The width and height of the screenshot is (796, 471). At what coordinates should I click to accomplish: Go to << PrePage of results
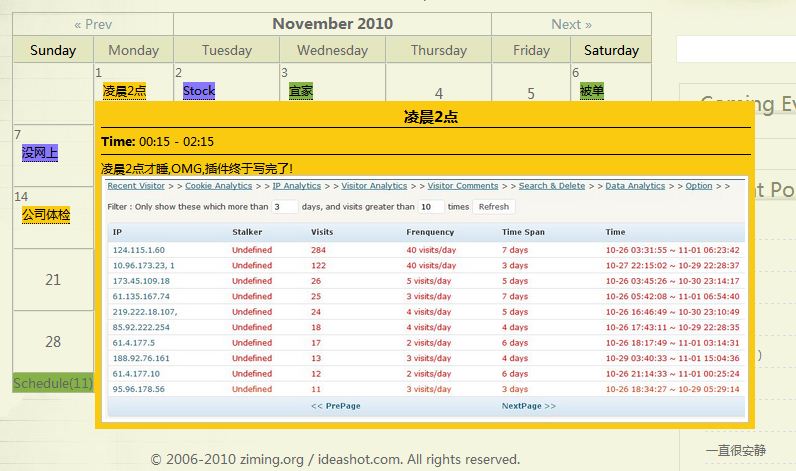(x=335, y=406)
